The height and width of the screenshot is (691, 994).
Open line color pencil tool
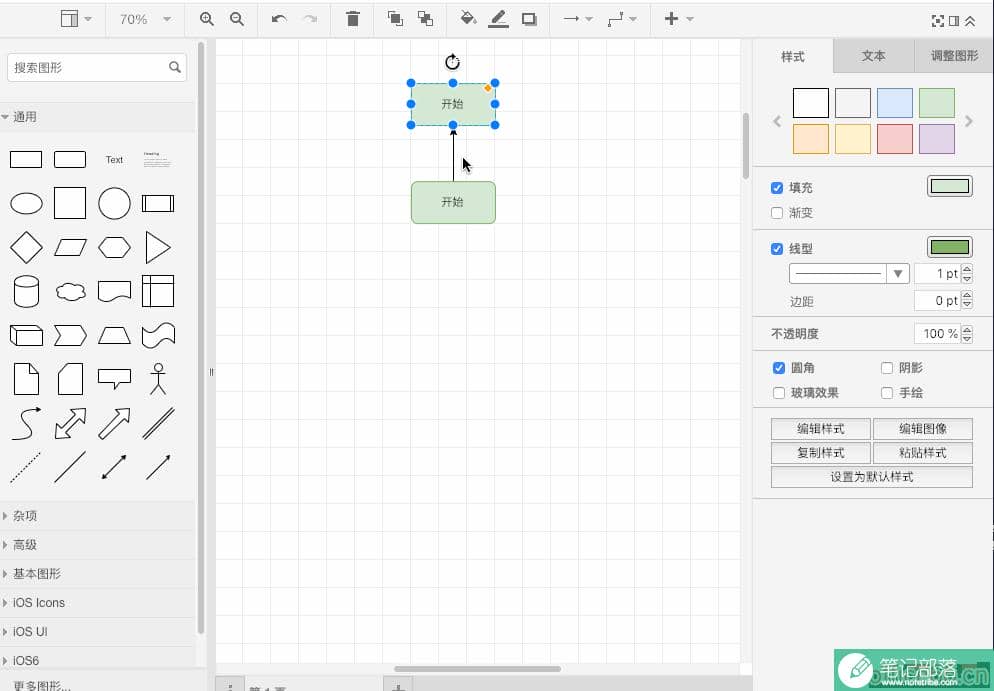pos(499,20)
